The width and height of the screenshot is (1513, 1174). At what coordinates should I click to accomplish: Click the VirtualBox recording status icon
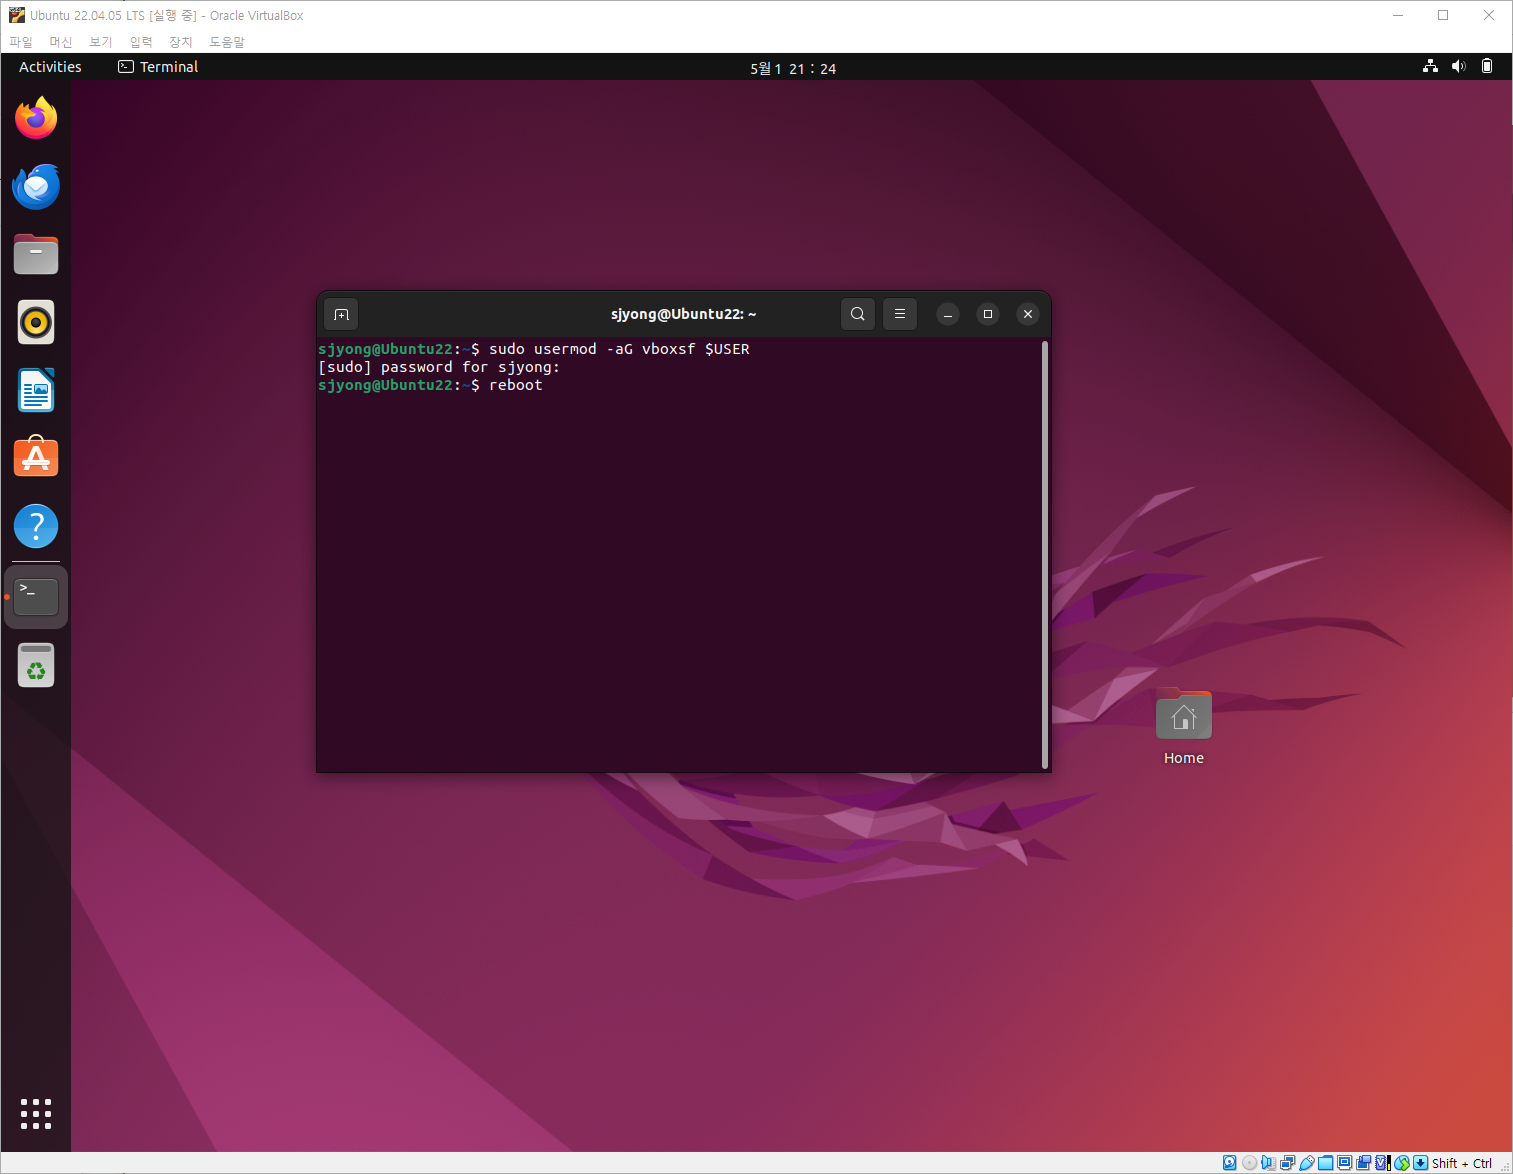tap(1363, 1163)
